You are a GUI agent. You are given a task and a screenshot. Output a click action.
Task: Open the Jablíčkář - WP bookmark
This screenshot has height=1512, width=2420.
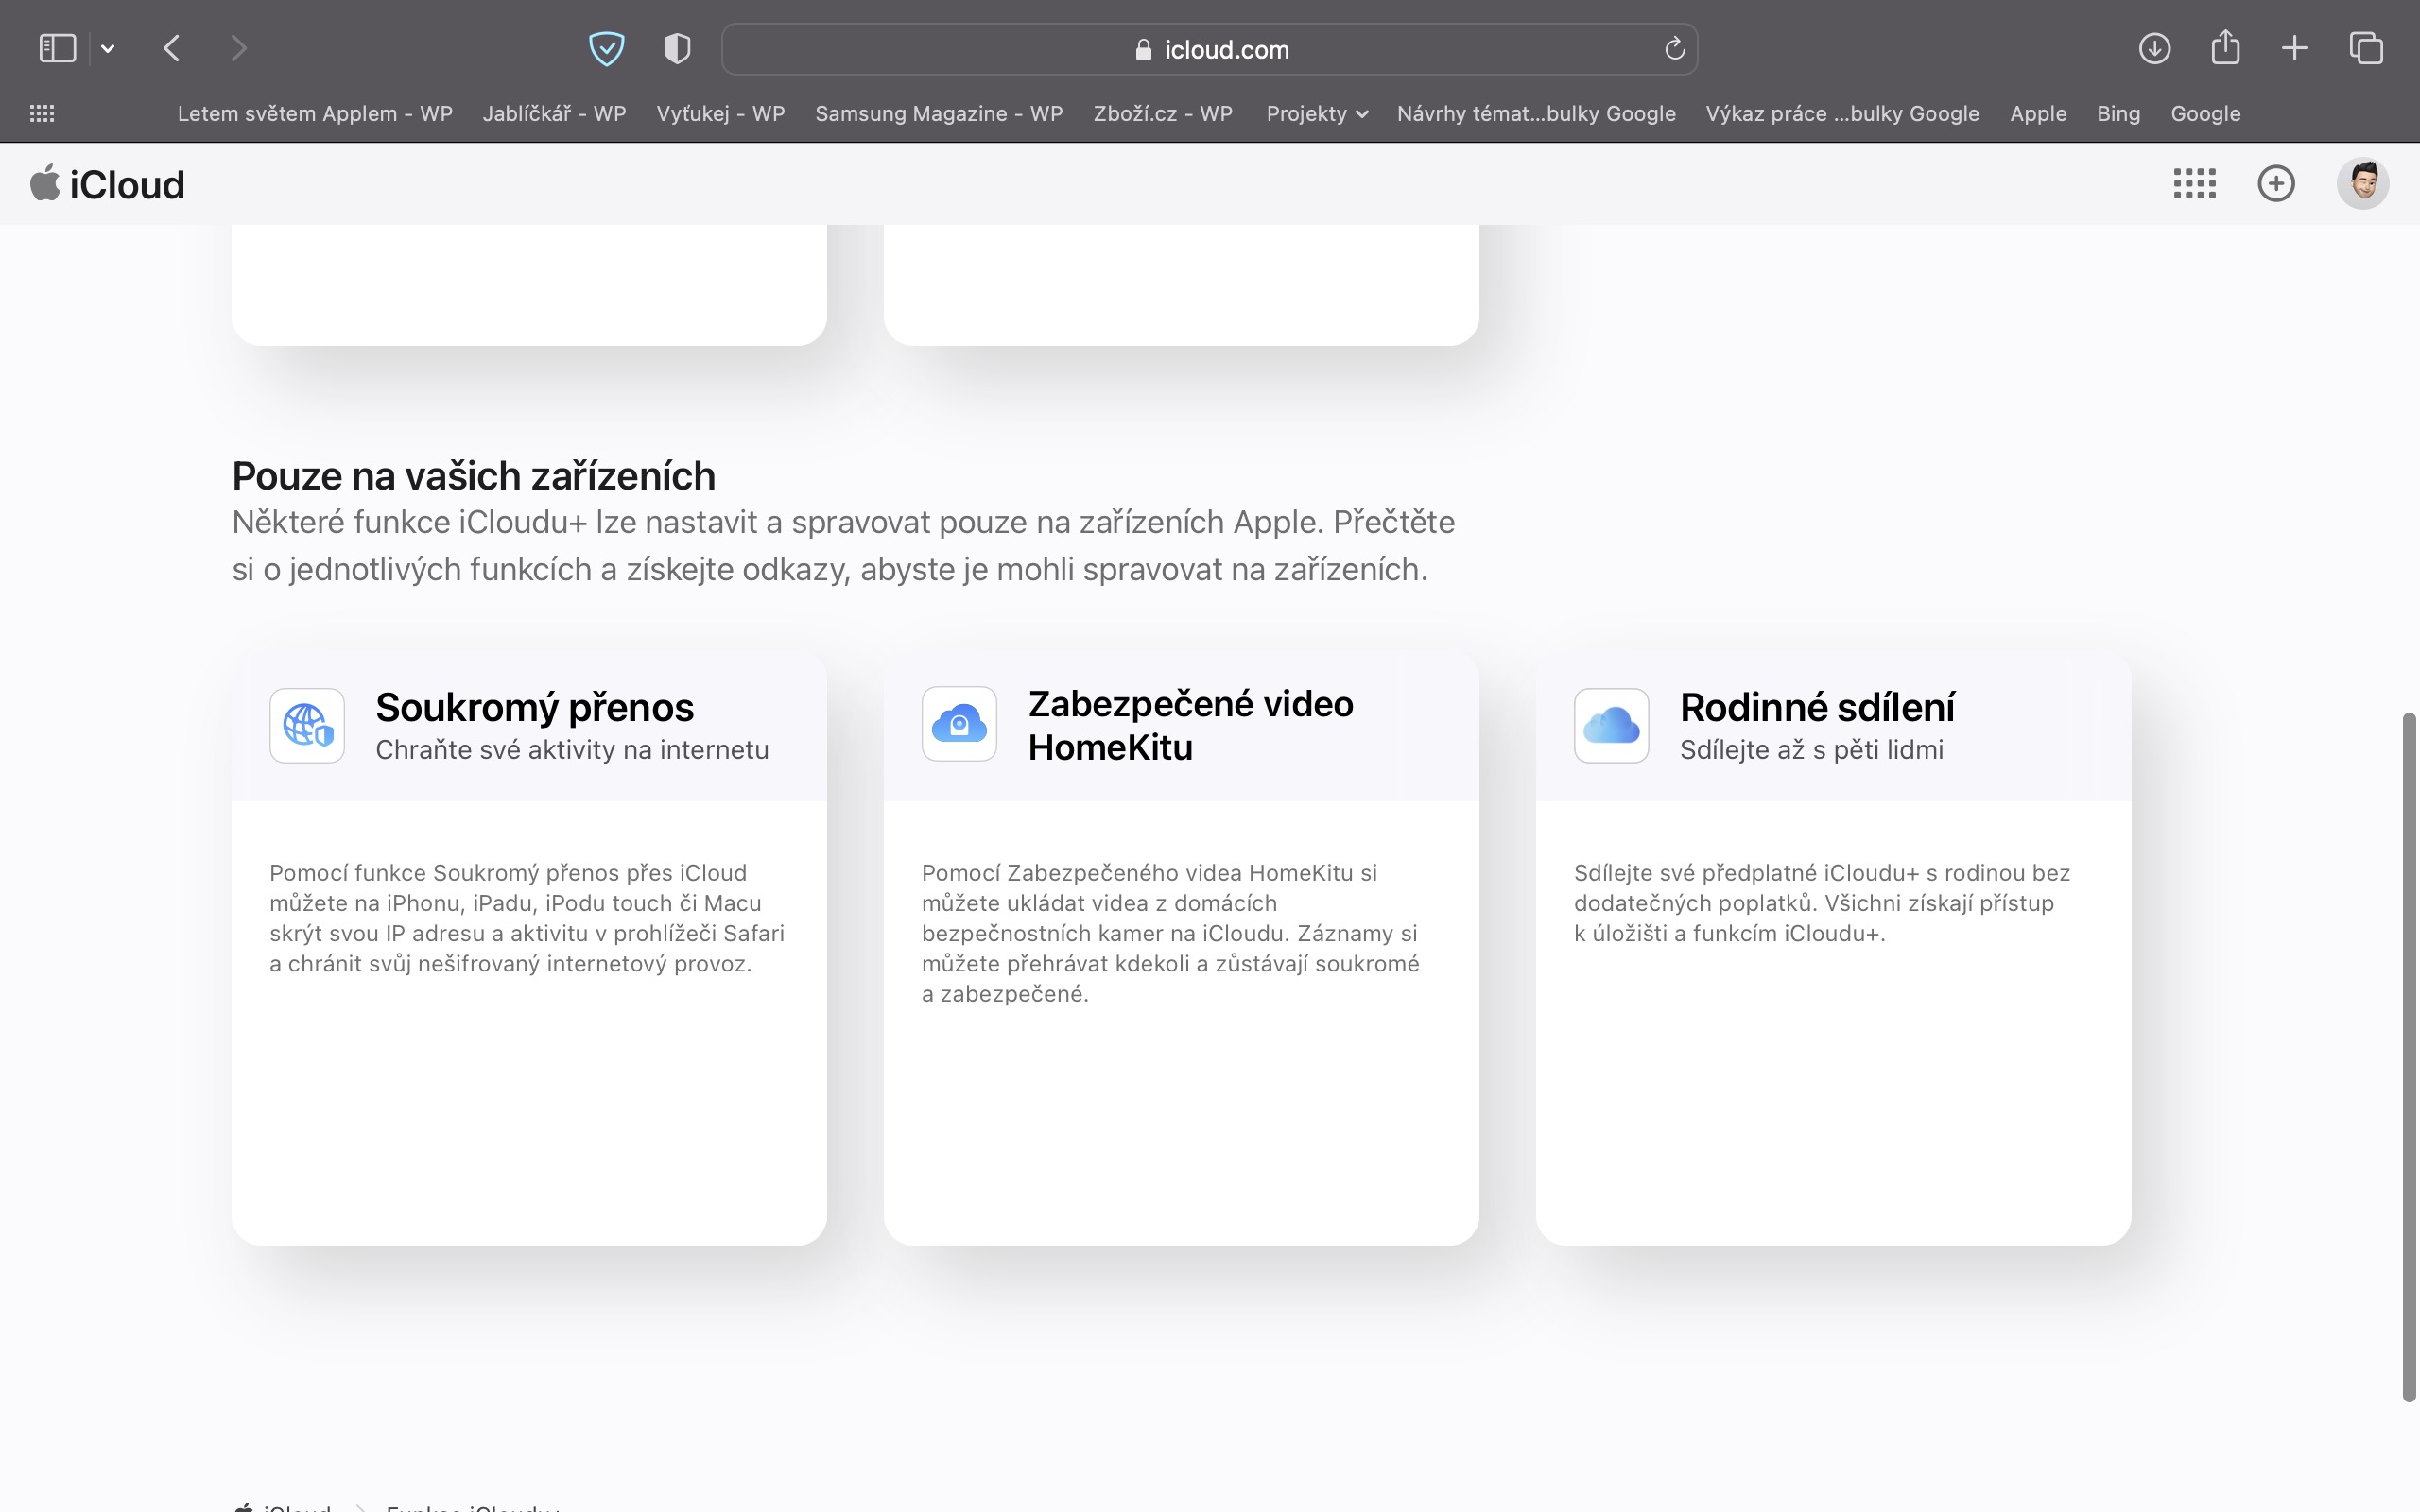coord(554,114)
